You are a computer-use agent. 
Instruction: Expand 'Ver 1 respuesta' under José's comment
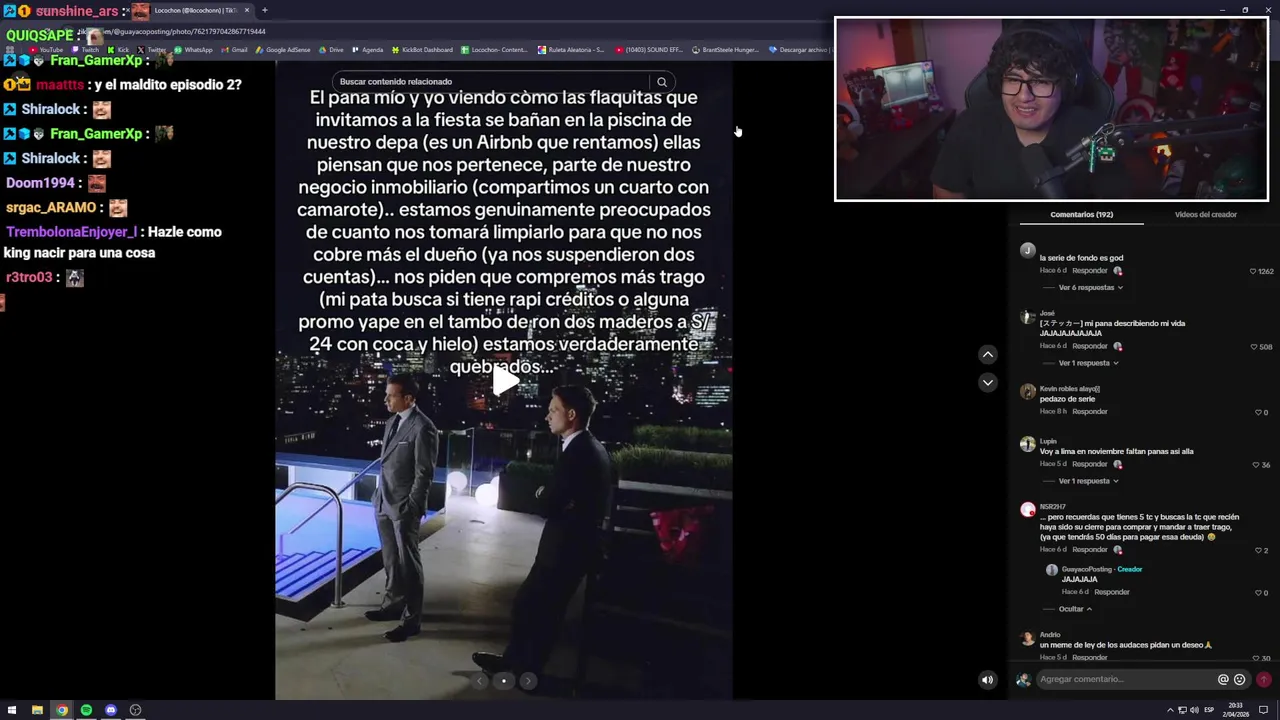(x=1088, y=363)
